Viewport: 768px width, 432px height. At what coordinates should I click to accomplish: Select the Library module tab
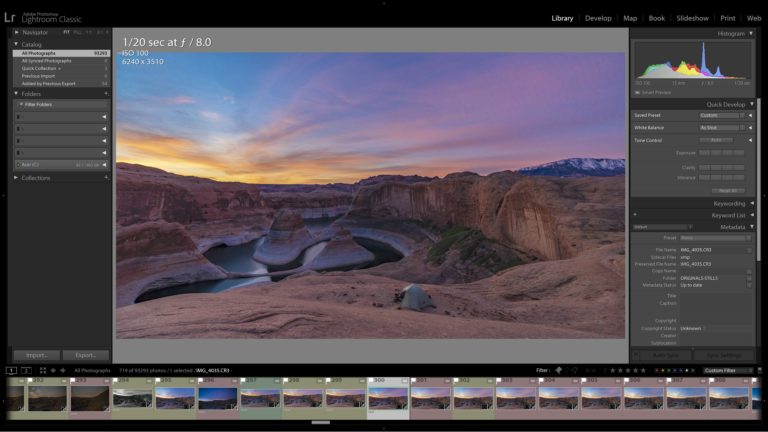coord(562,18)
